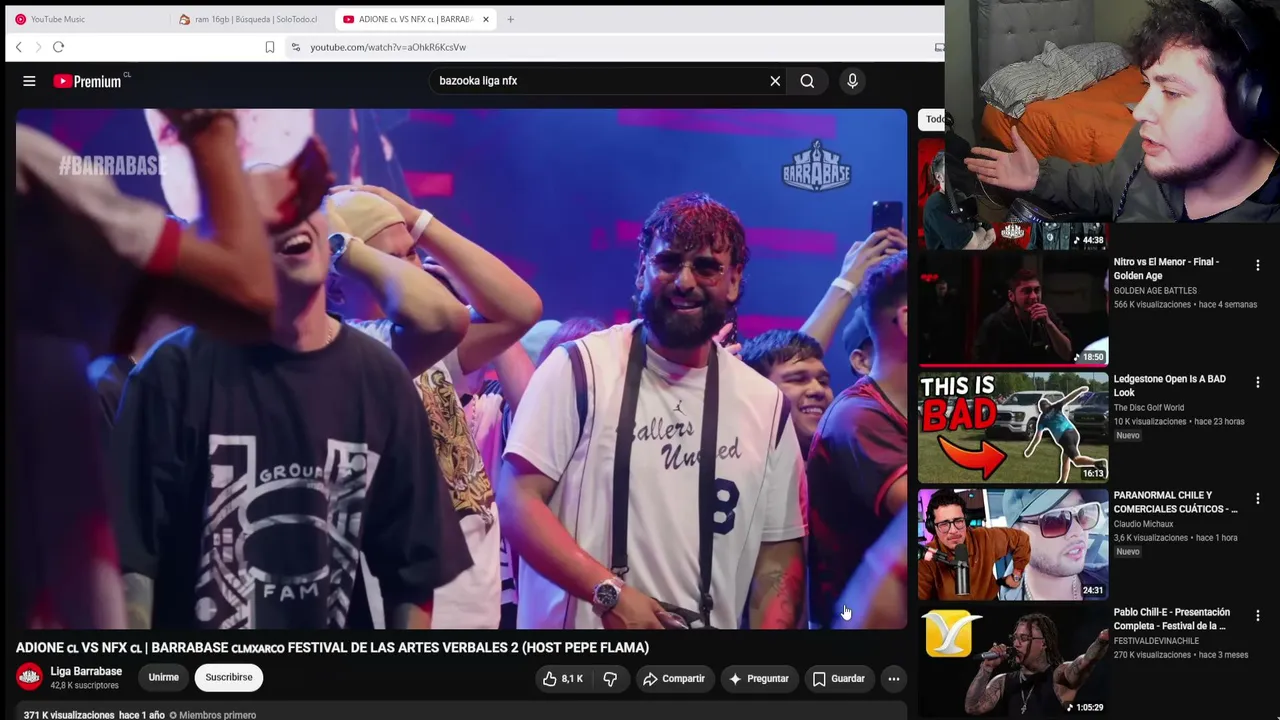The height and width of the screenshot is (720, 1280).
Task: Select the 'Todo' filter chip
Action: tap(933, 119)
